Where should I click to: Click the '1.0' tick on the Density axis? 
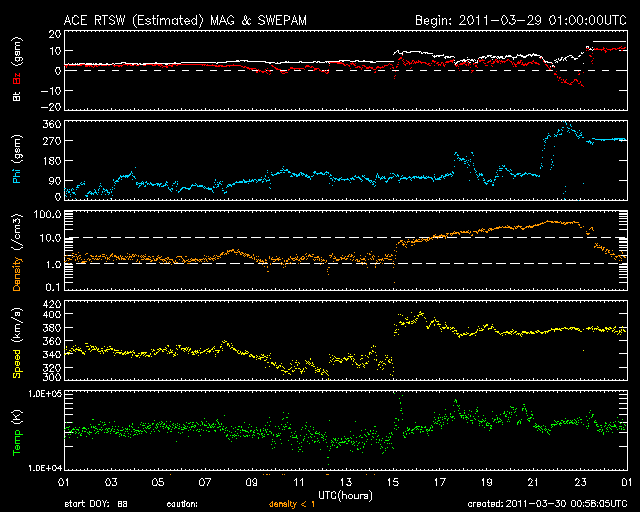(x=53, y=265)
